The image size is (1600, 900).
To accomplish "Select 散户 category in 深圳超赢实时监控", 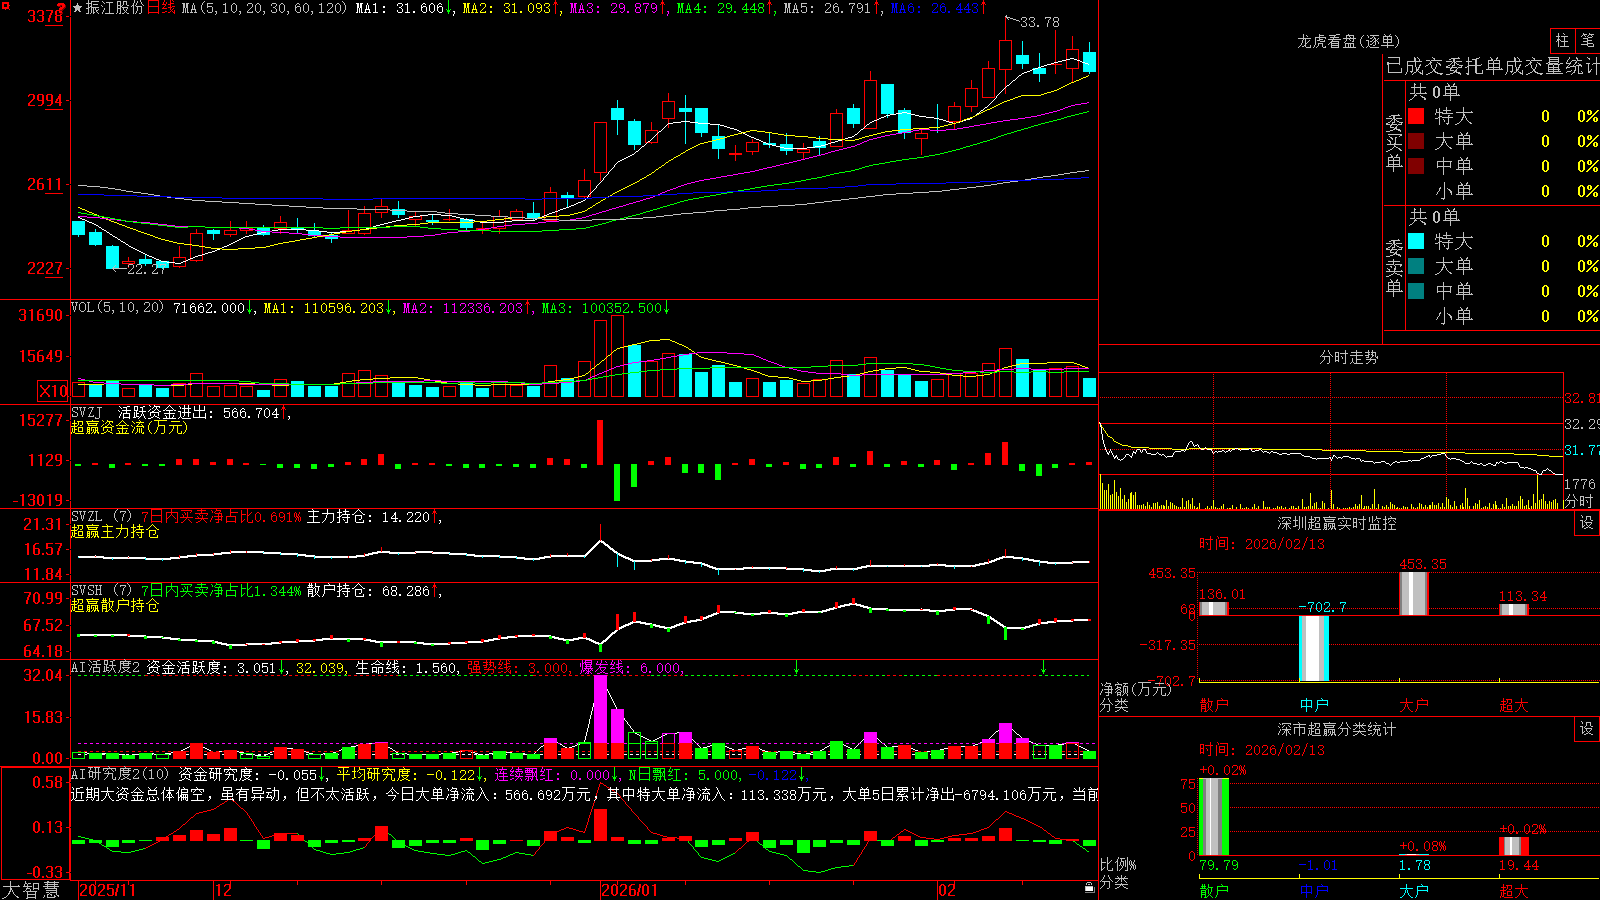I will click(x=1214, y=705).
